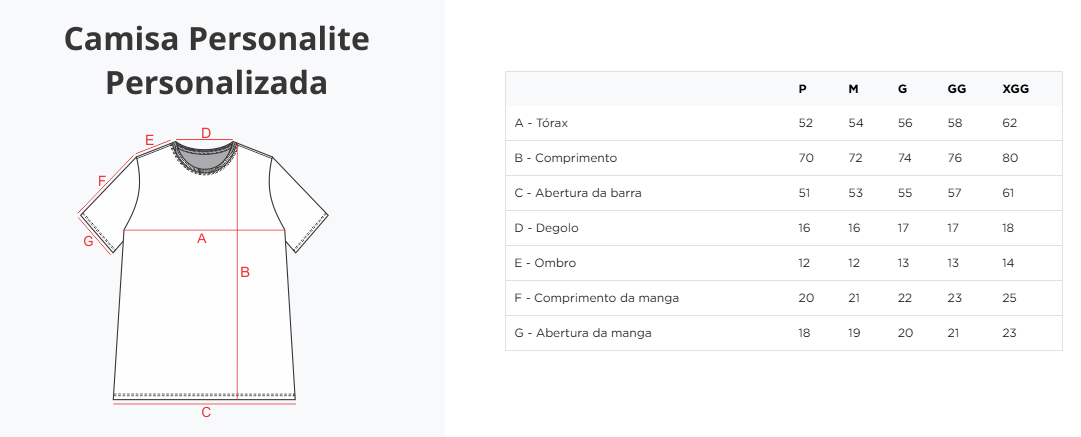Click the red letter C hem label

point(205,412)
